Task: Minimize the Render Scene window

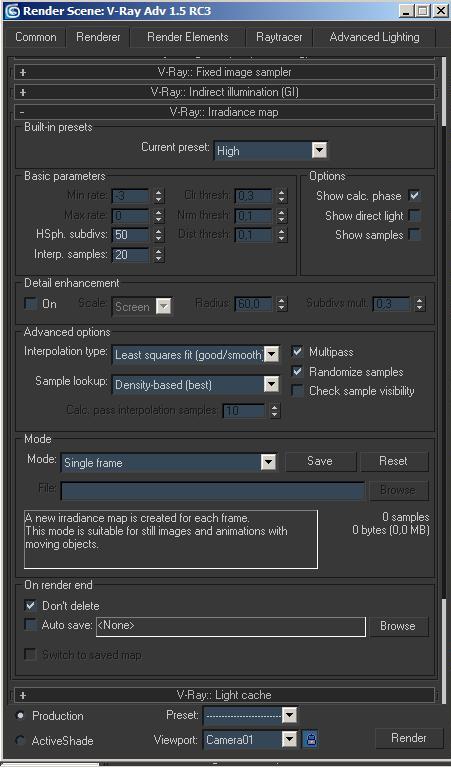Action: click(x=406, y=11)
